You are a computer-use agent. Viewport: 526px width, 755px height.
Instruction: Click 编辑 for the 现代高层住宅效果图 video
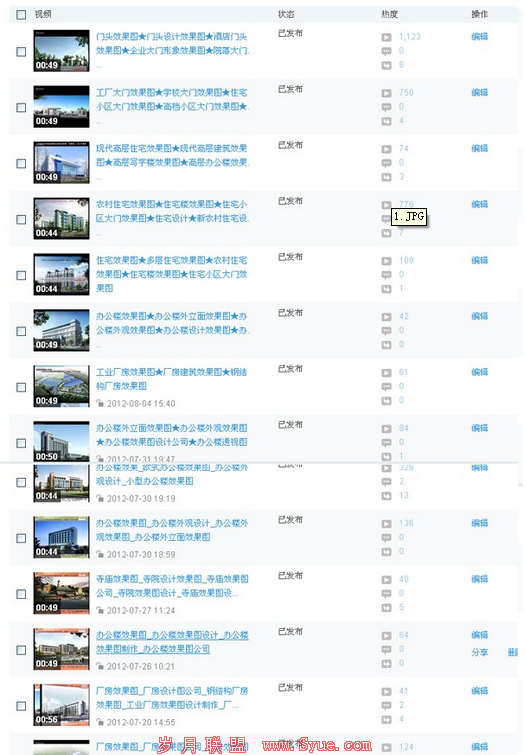pyautogui.click(x=479, y=148)
